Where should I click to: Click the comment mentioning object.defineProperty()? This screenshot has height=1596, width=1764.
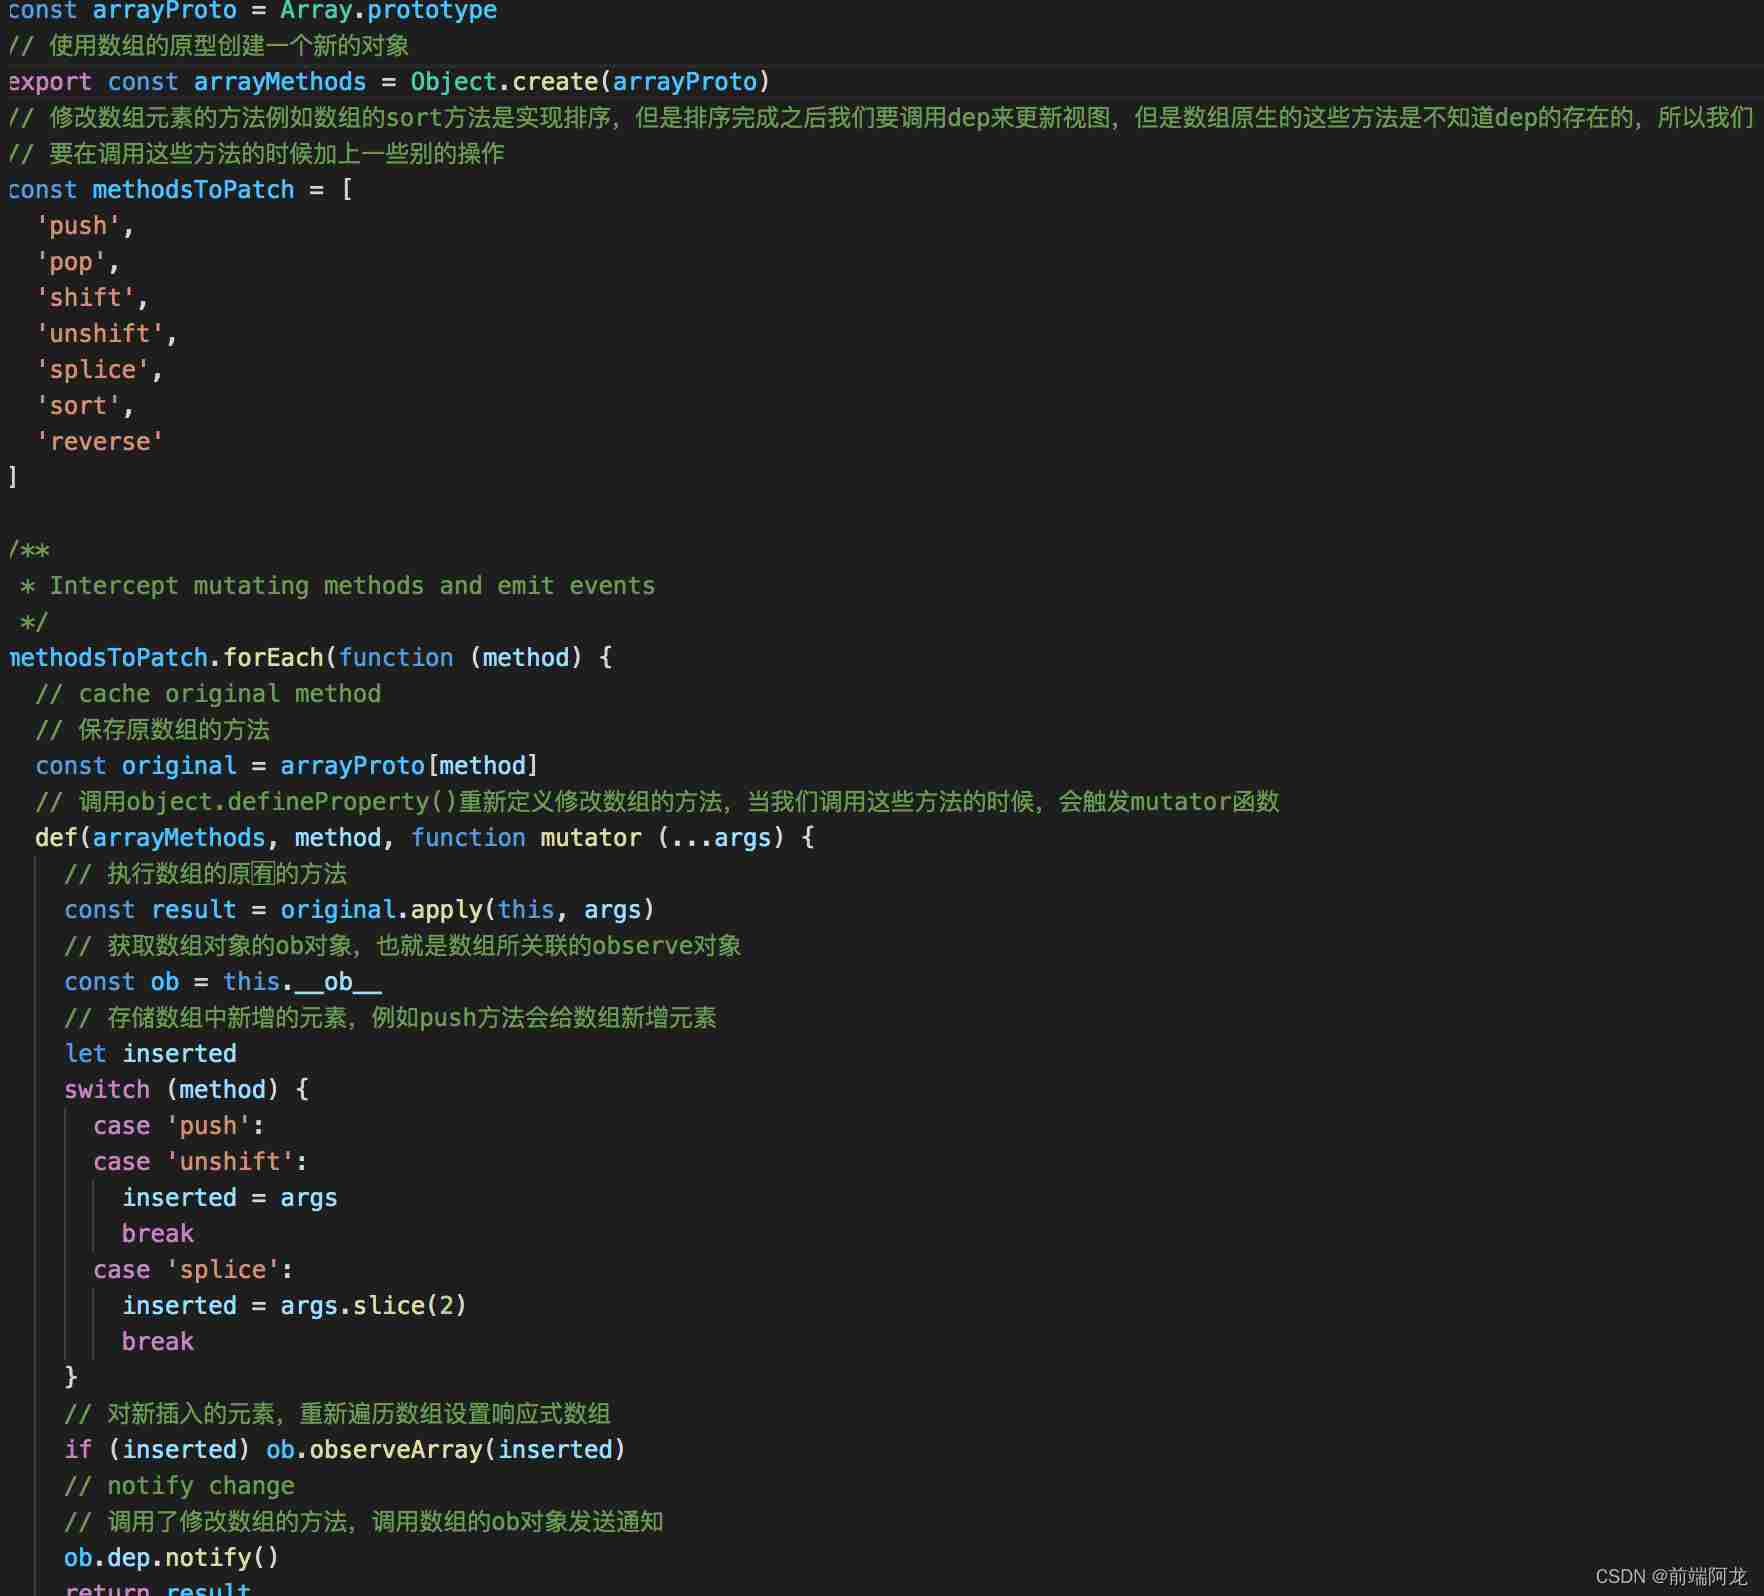click(x=658, y=802)
